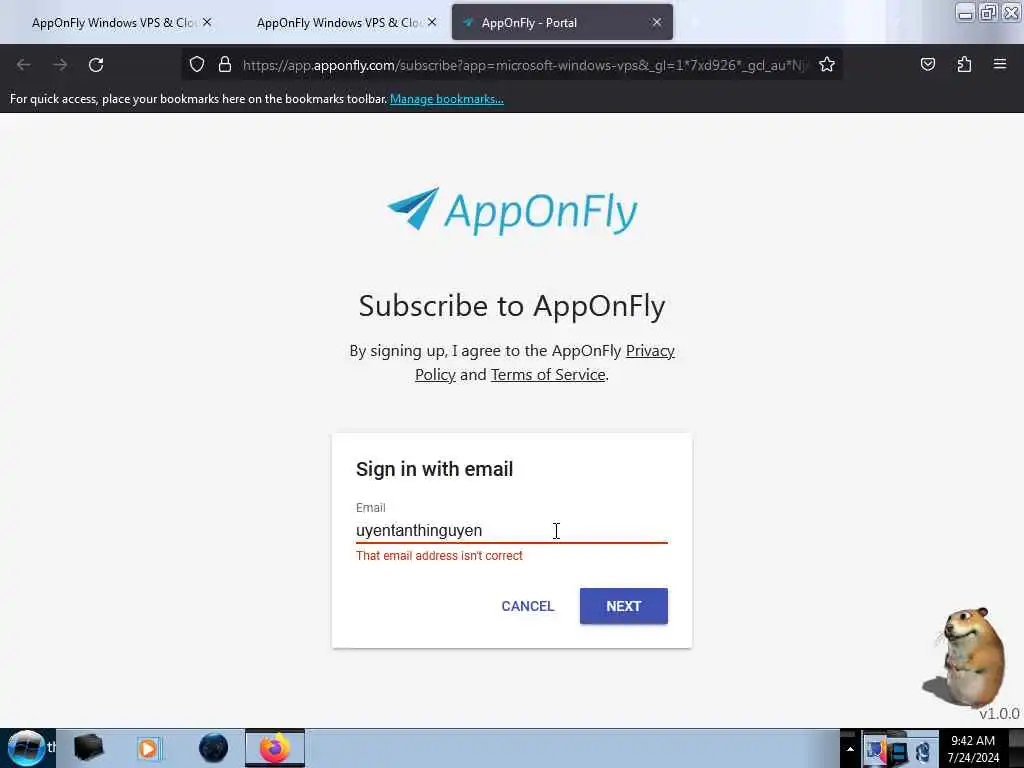1024x768 pixels.
Task: Open the media player taskbar icon
Action: pos(148,748)
